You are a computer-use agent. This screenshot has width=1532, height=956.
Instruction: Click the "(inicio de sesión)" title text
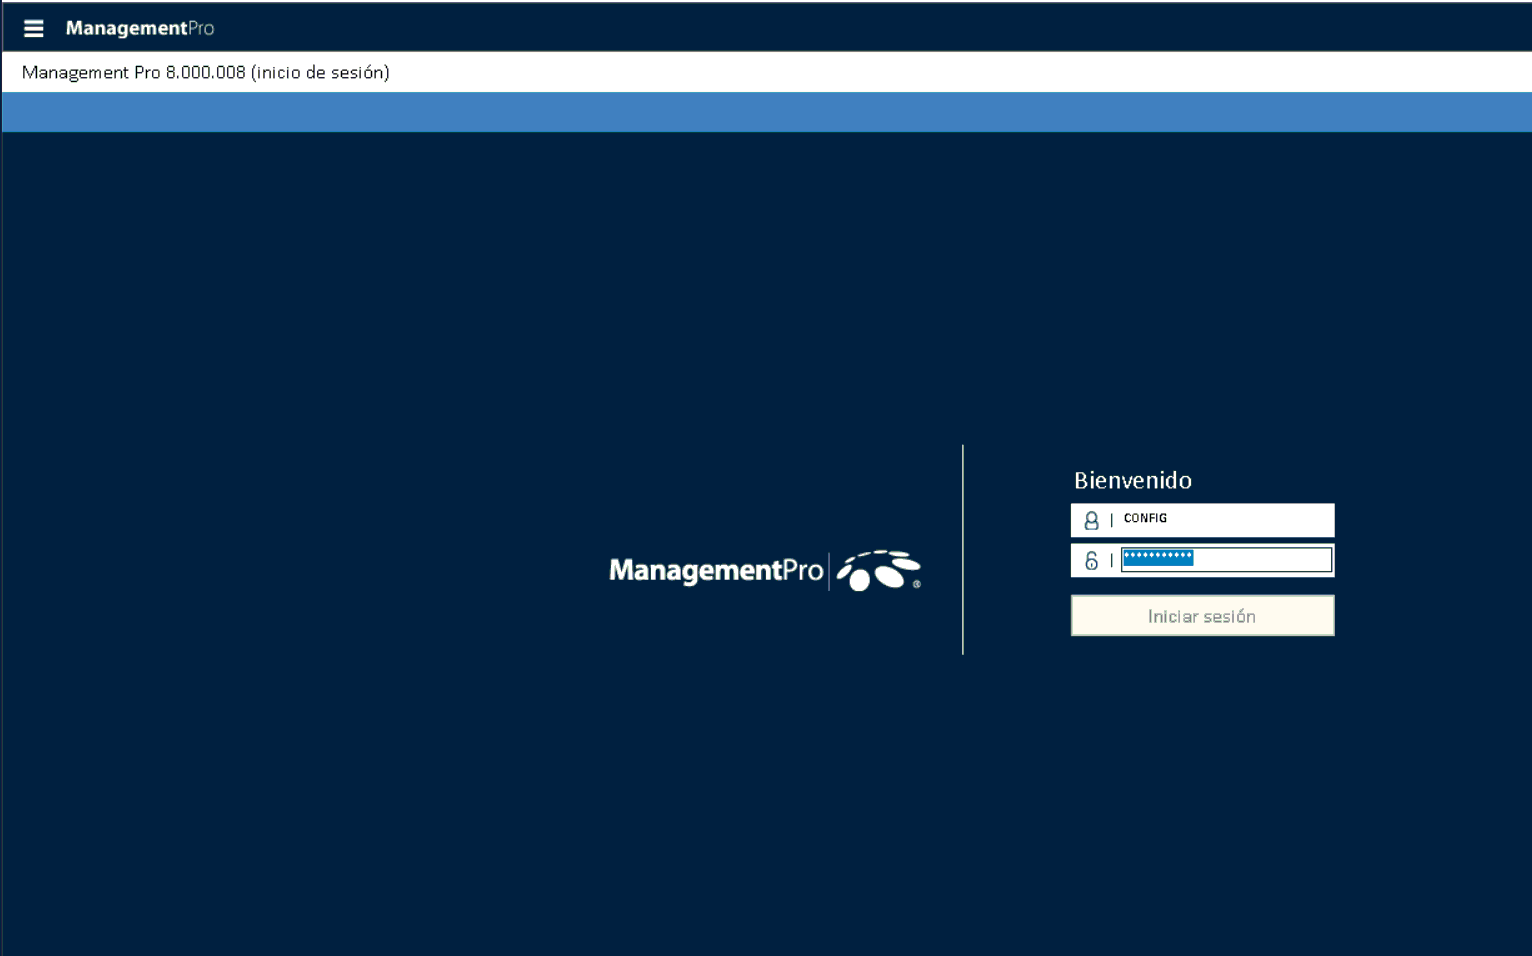coord(320,72)
